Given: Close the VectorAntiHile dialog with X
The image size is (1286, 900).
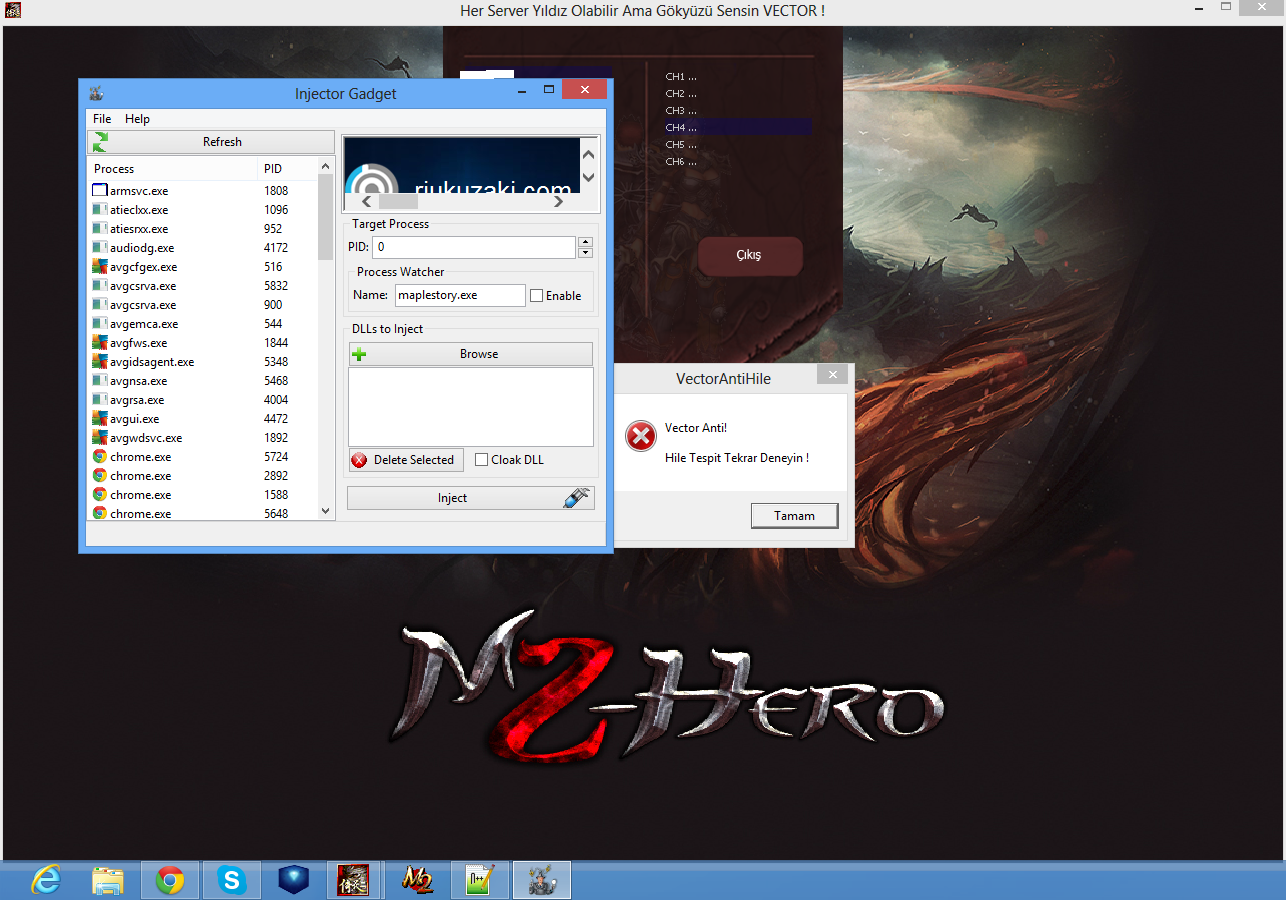Looking at the screenshot, I should pos(832,376).
